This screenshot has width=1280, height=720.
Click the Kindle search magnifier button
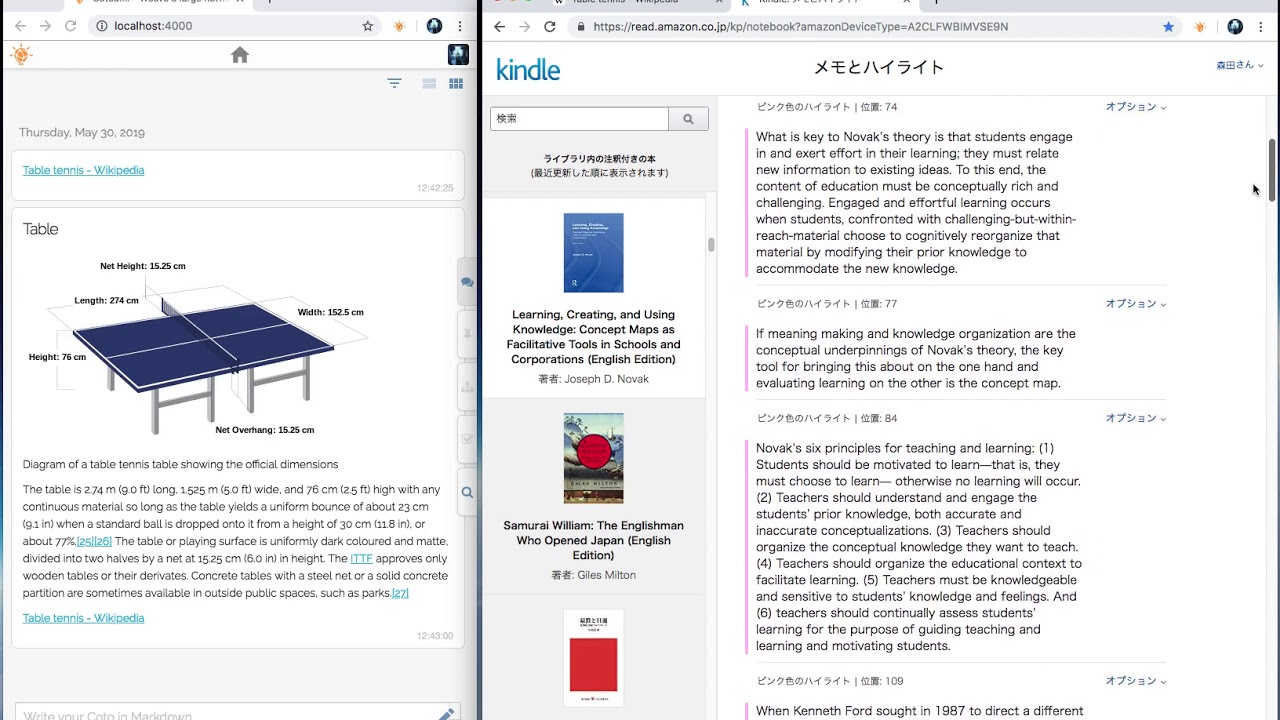(688, 119)
